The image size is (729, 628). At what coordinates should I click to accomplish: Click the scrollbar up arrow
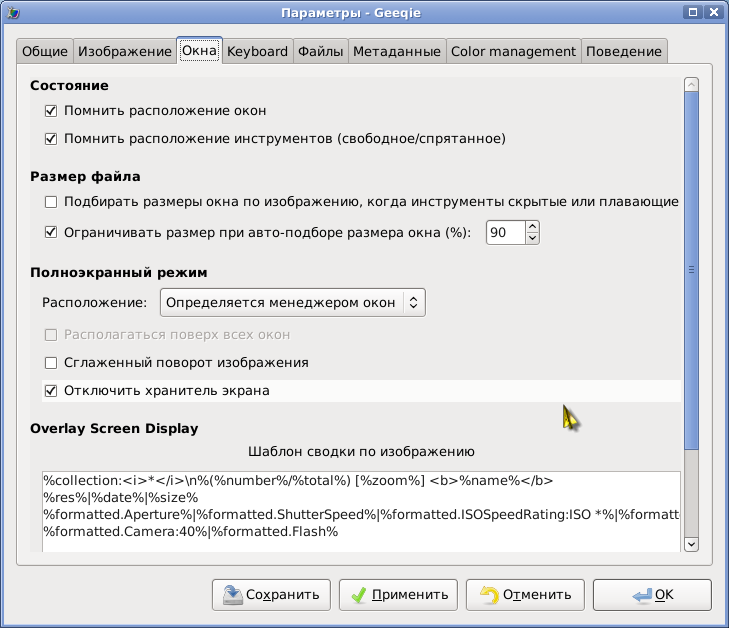[x=691, y=85]
